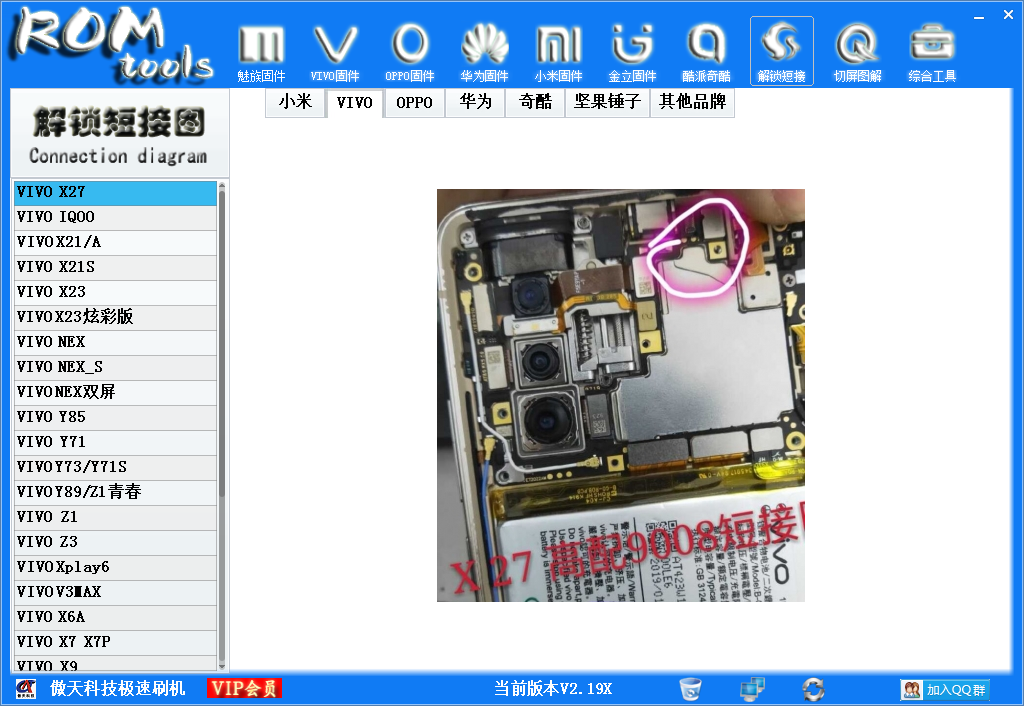
Task: Click the computers network icon in status bar
Action: (x=752, y=688)
